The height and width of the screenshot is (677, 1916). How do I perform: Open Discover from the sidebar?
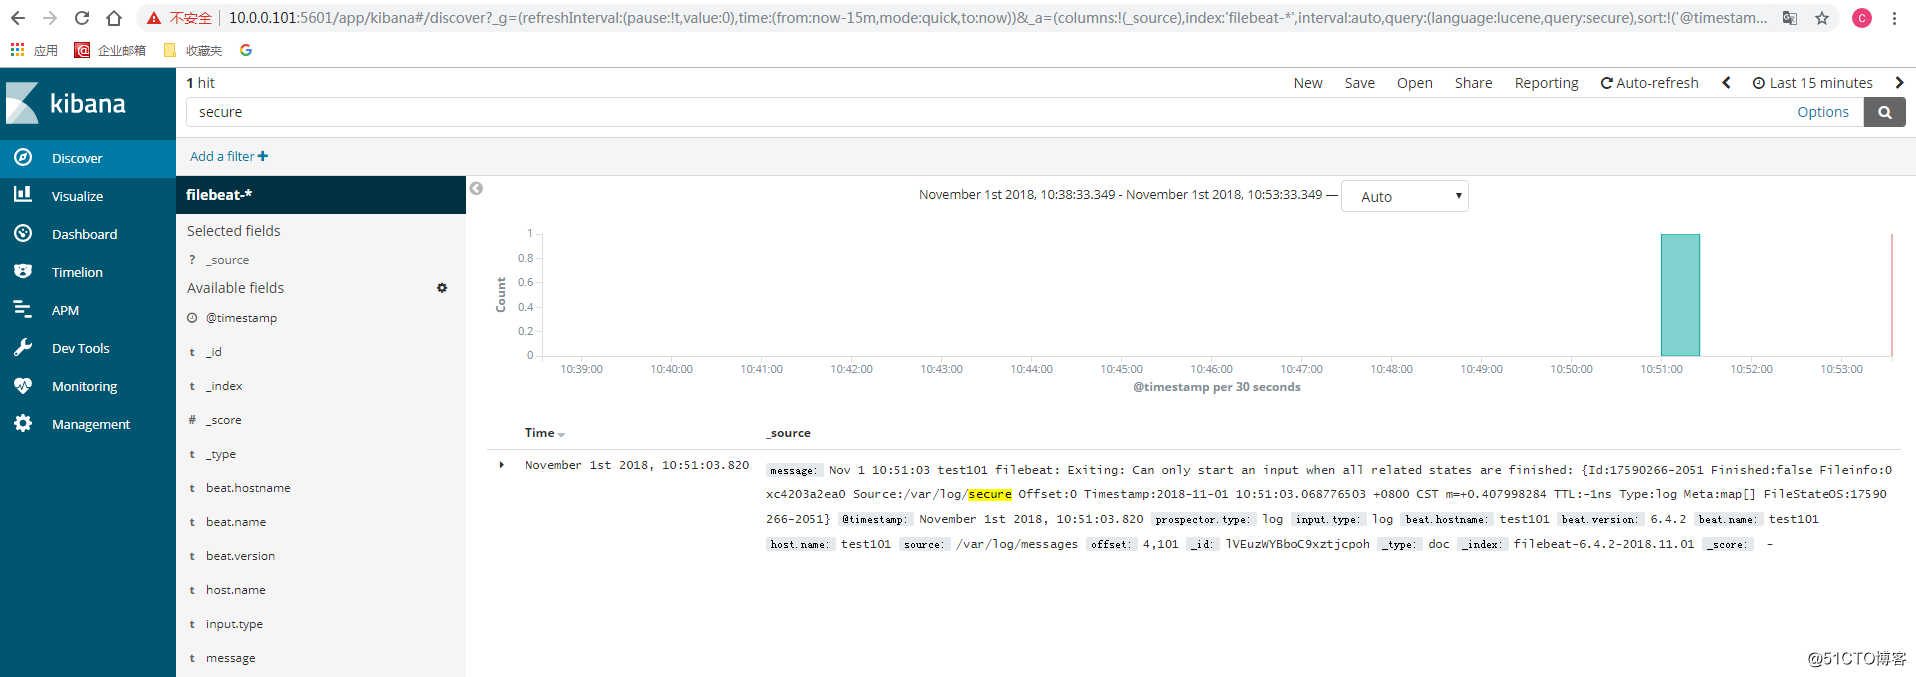coord(88,158)
